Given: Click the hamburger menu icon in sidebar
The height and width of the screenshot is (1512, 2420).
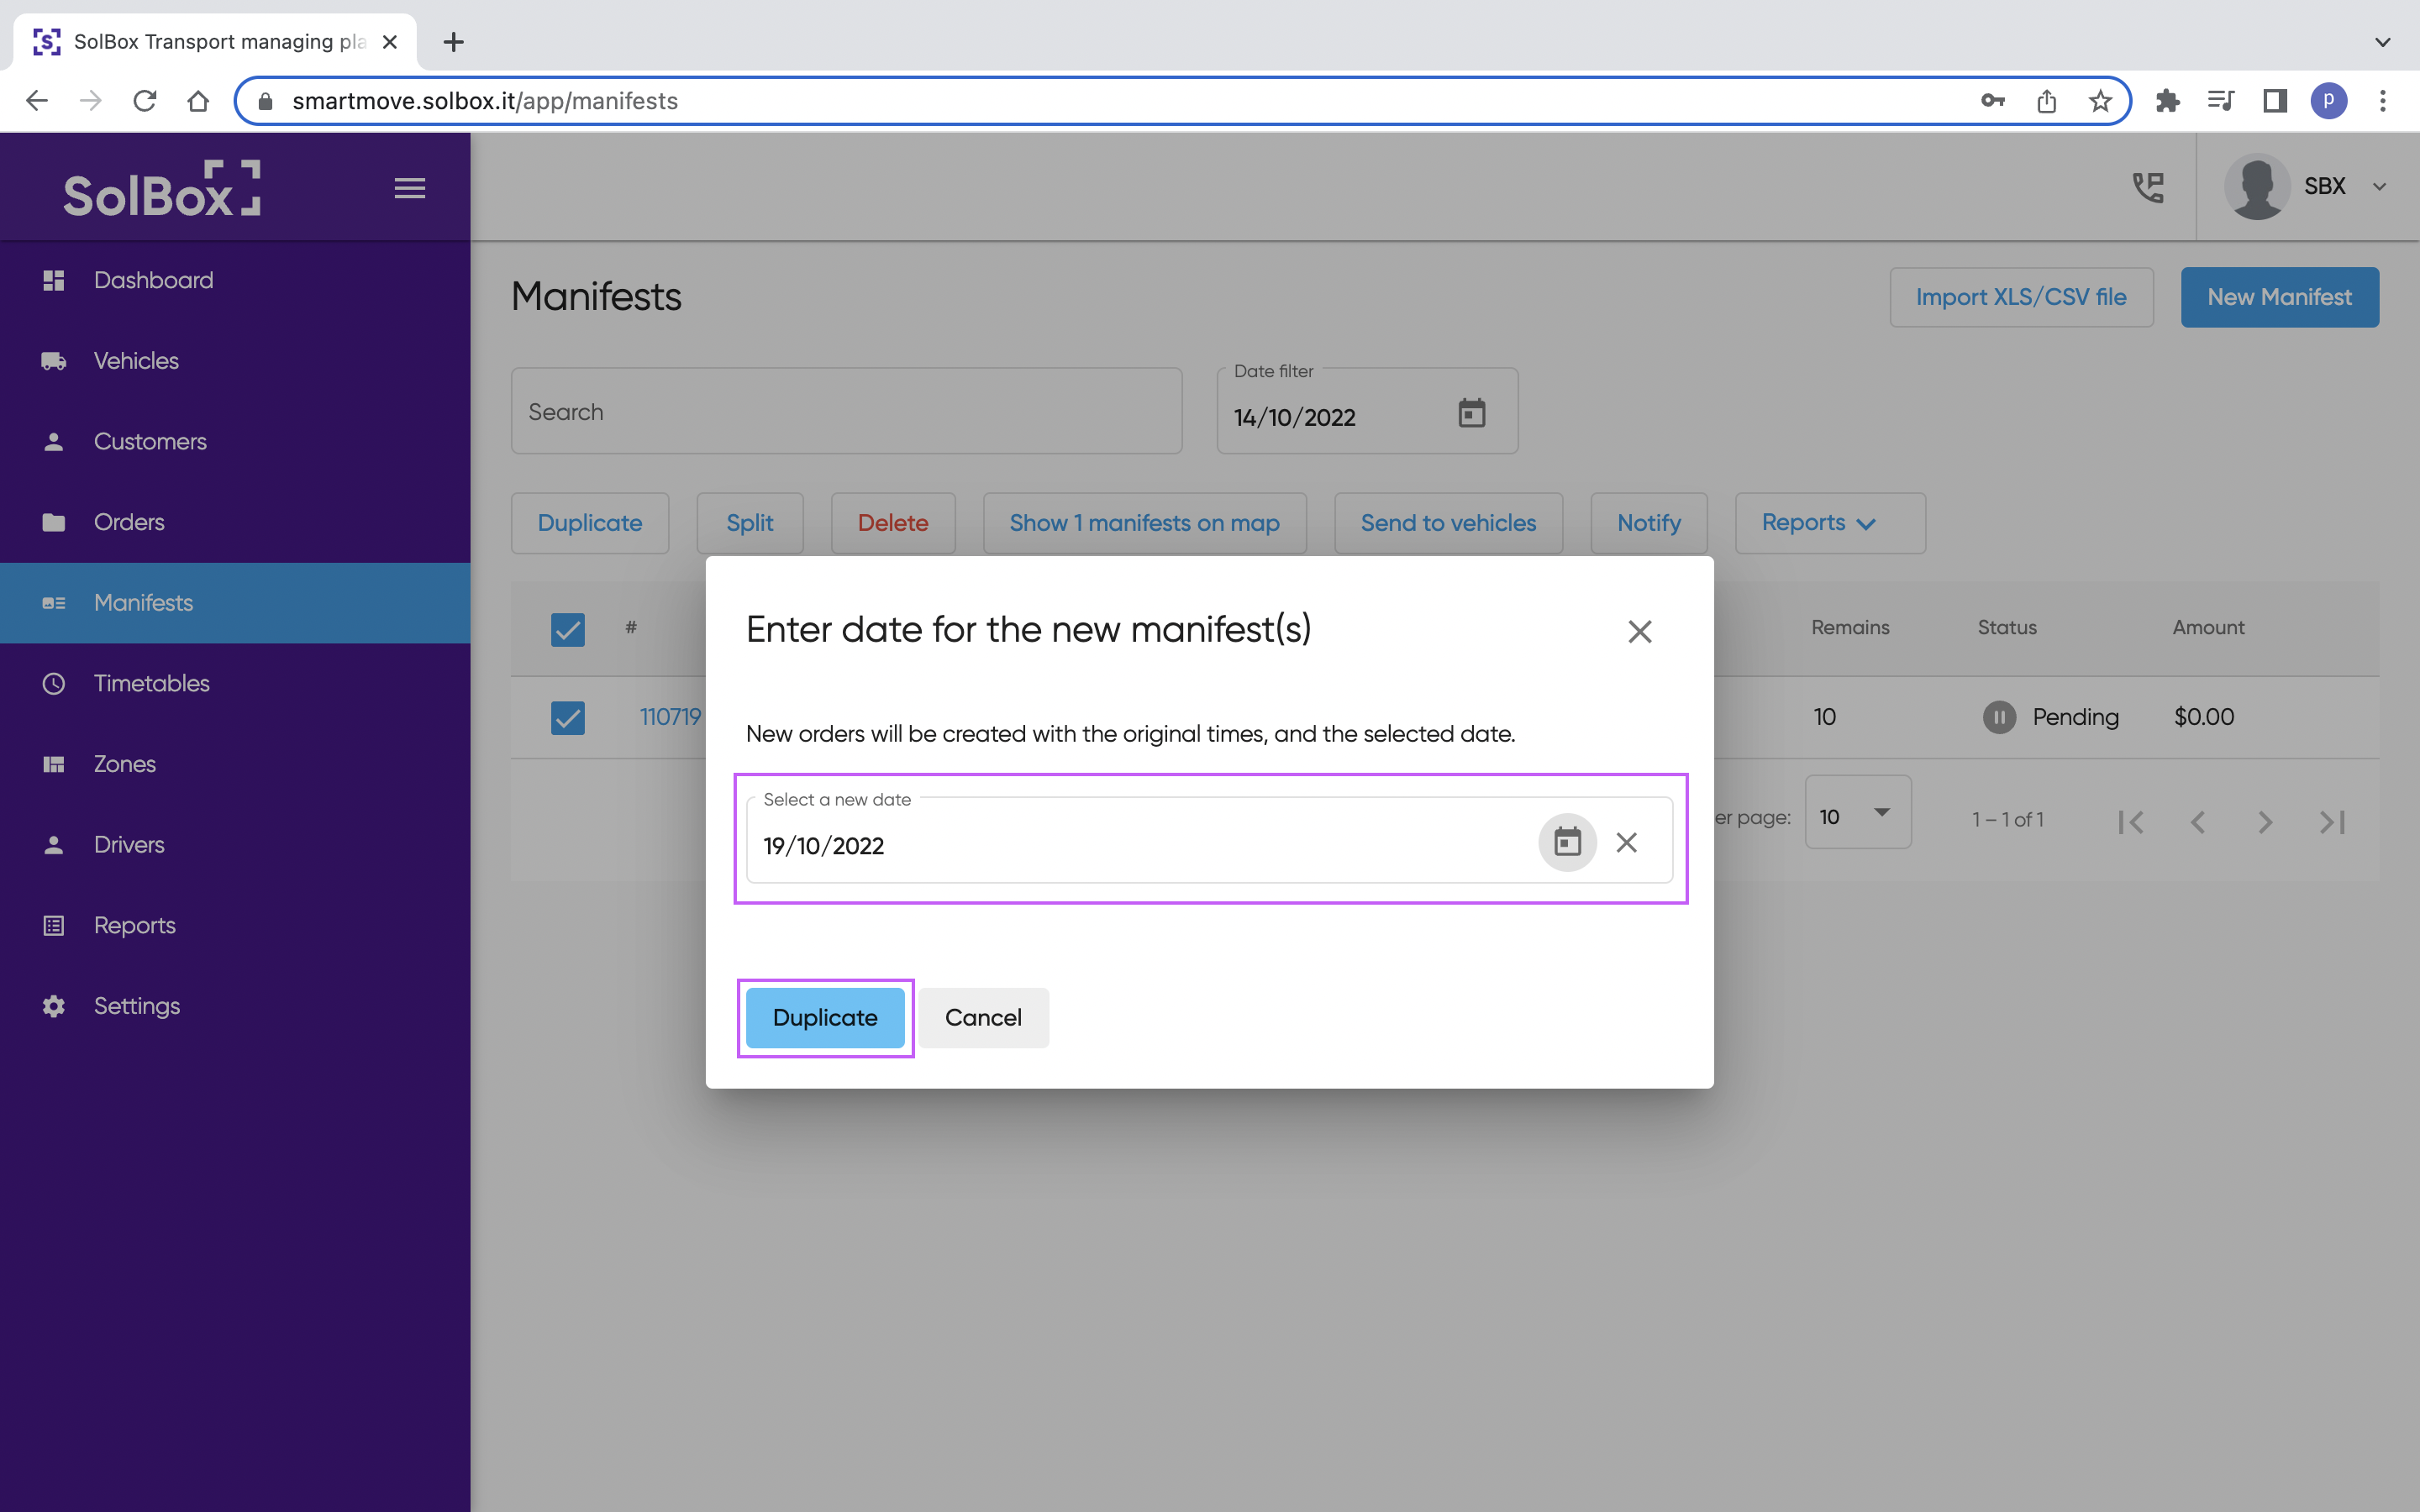Looking at the screenshot, I should tap(409, 188).
